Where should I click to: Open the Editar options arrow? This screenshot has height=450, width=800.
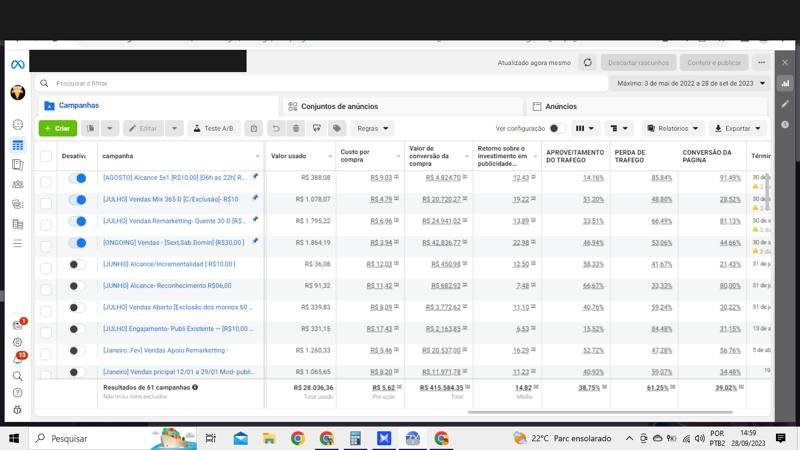tap(174, 129)
